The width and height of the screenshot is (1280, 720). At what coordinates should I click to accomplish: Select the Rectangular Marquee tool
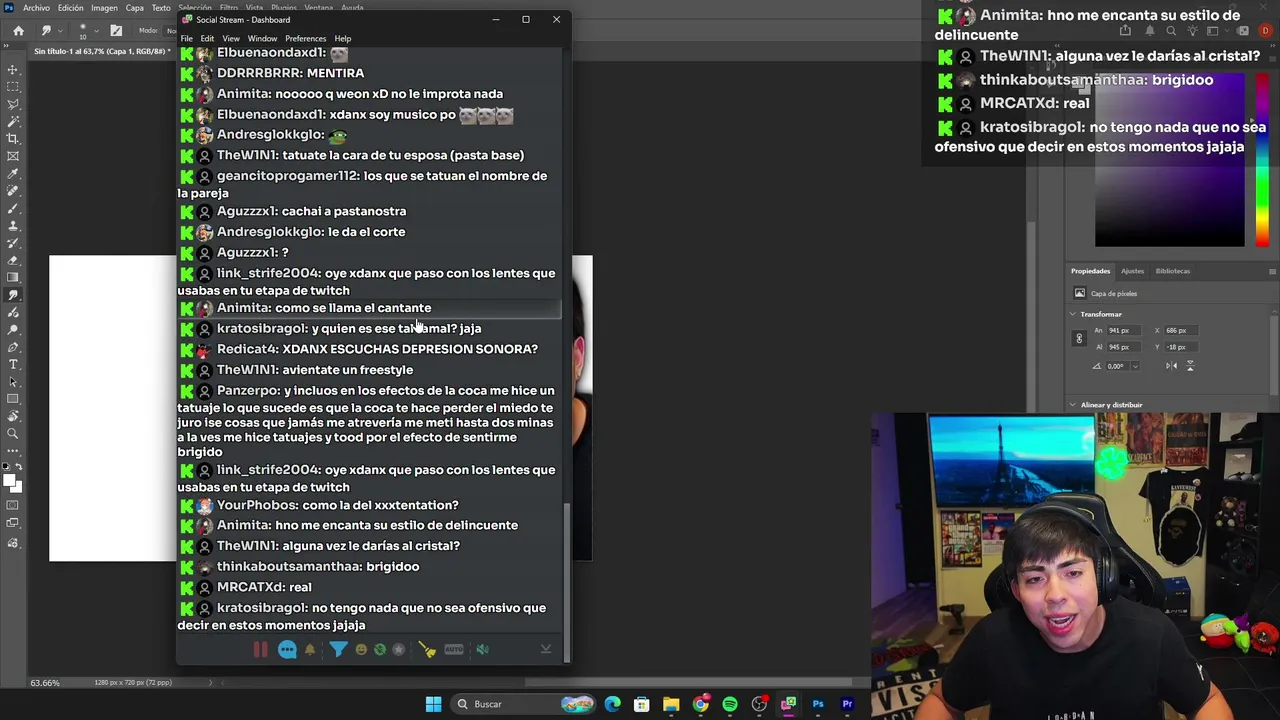(13, 87)
